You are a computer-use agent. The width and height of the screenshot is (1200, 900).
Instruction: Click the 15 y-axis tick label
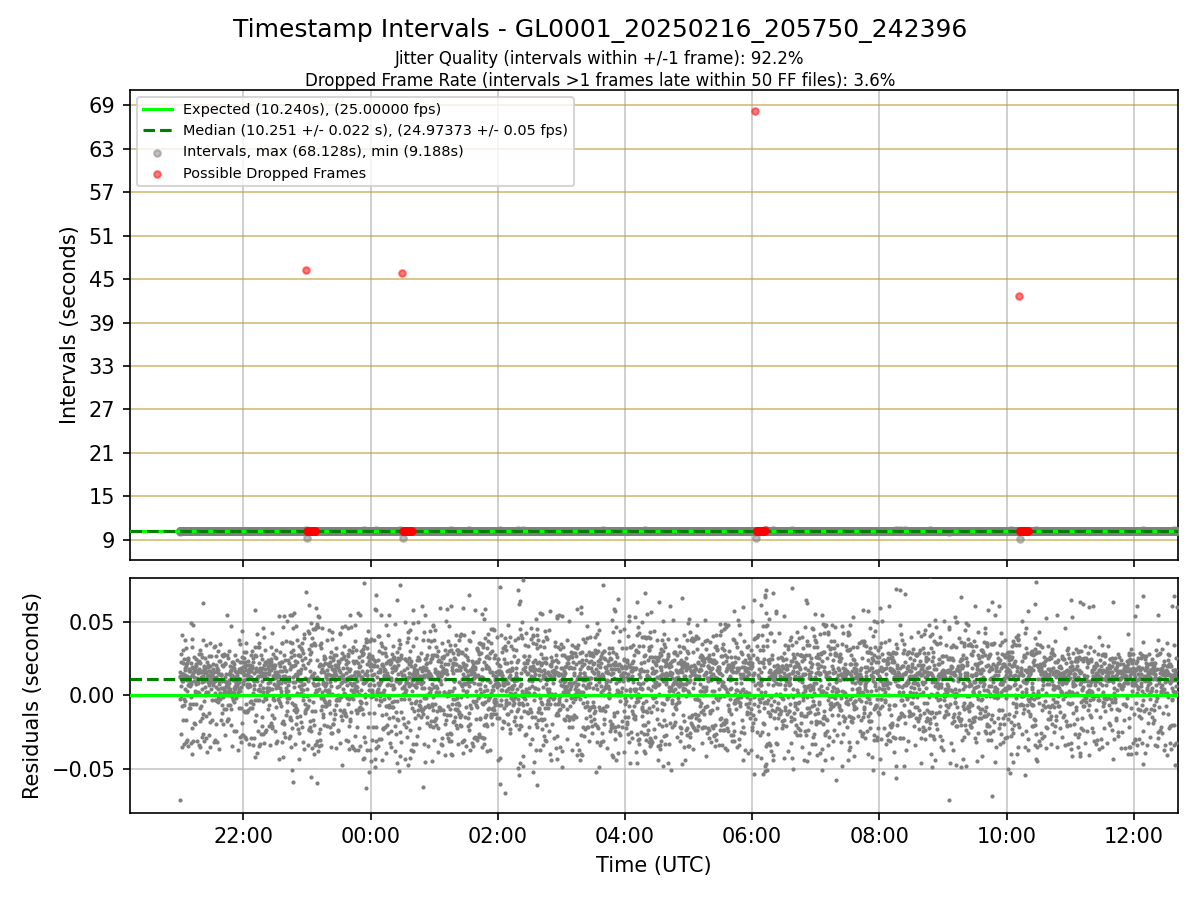pos(103,496)
